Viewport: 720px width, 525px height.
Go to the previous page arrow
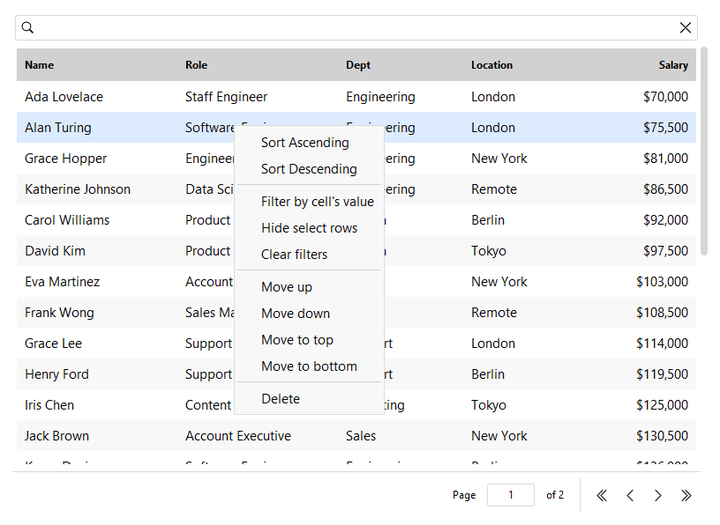(x=630, y=495)
